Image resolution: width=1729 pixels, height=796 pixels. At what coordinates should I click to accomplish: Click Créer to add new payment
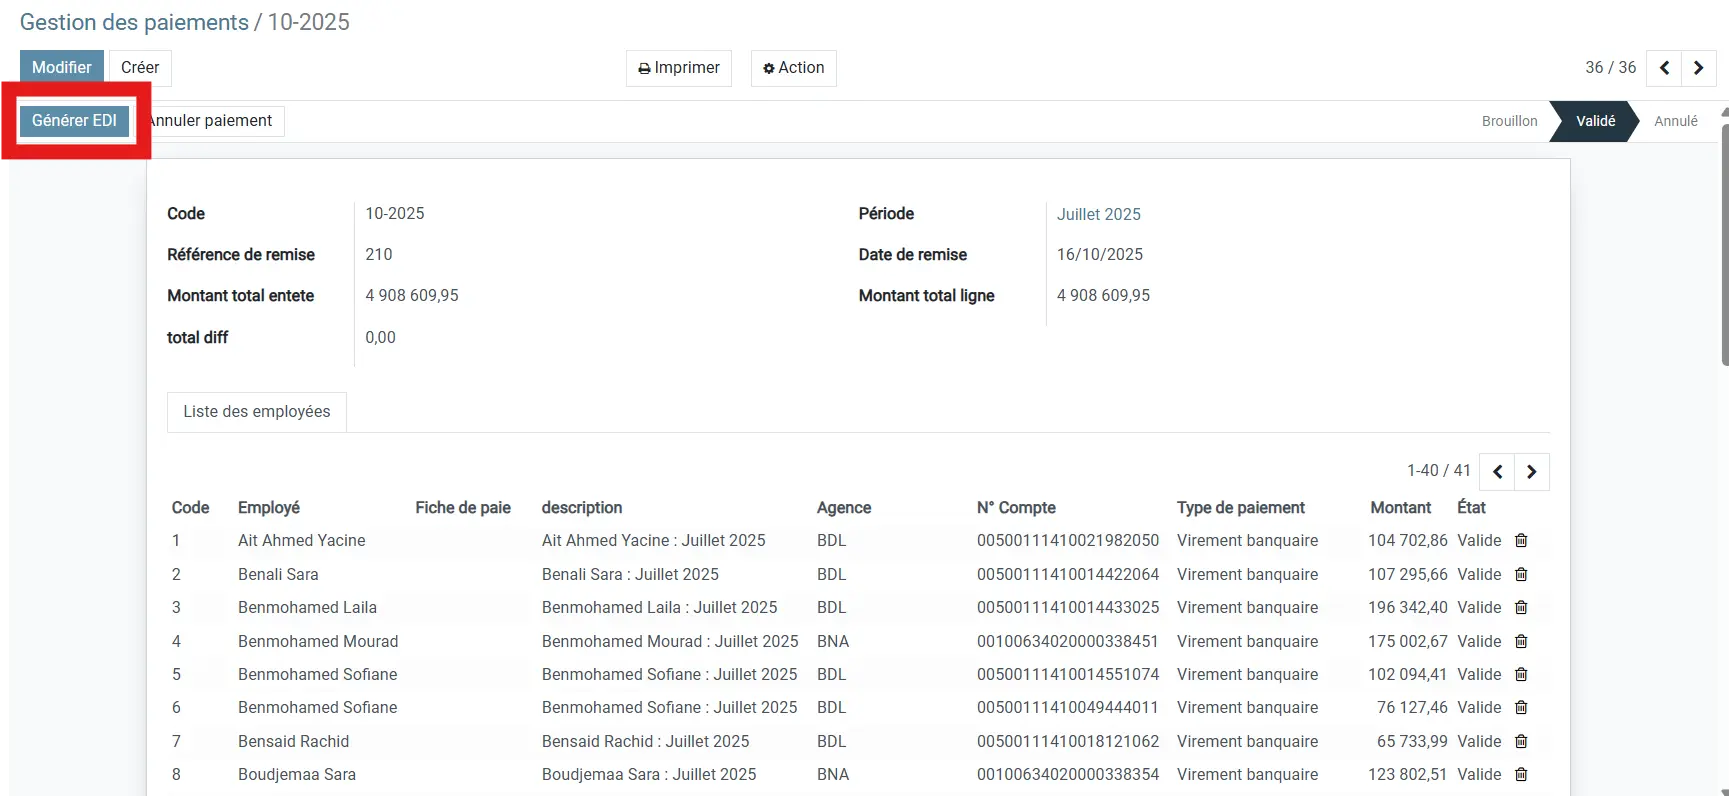click(140, 68)
